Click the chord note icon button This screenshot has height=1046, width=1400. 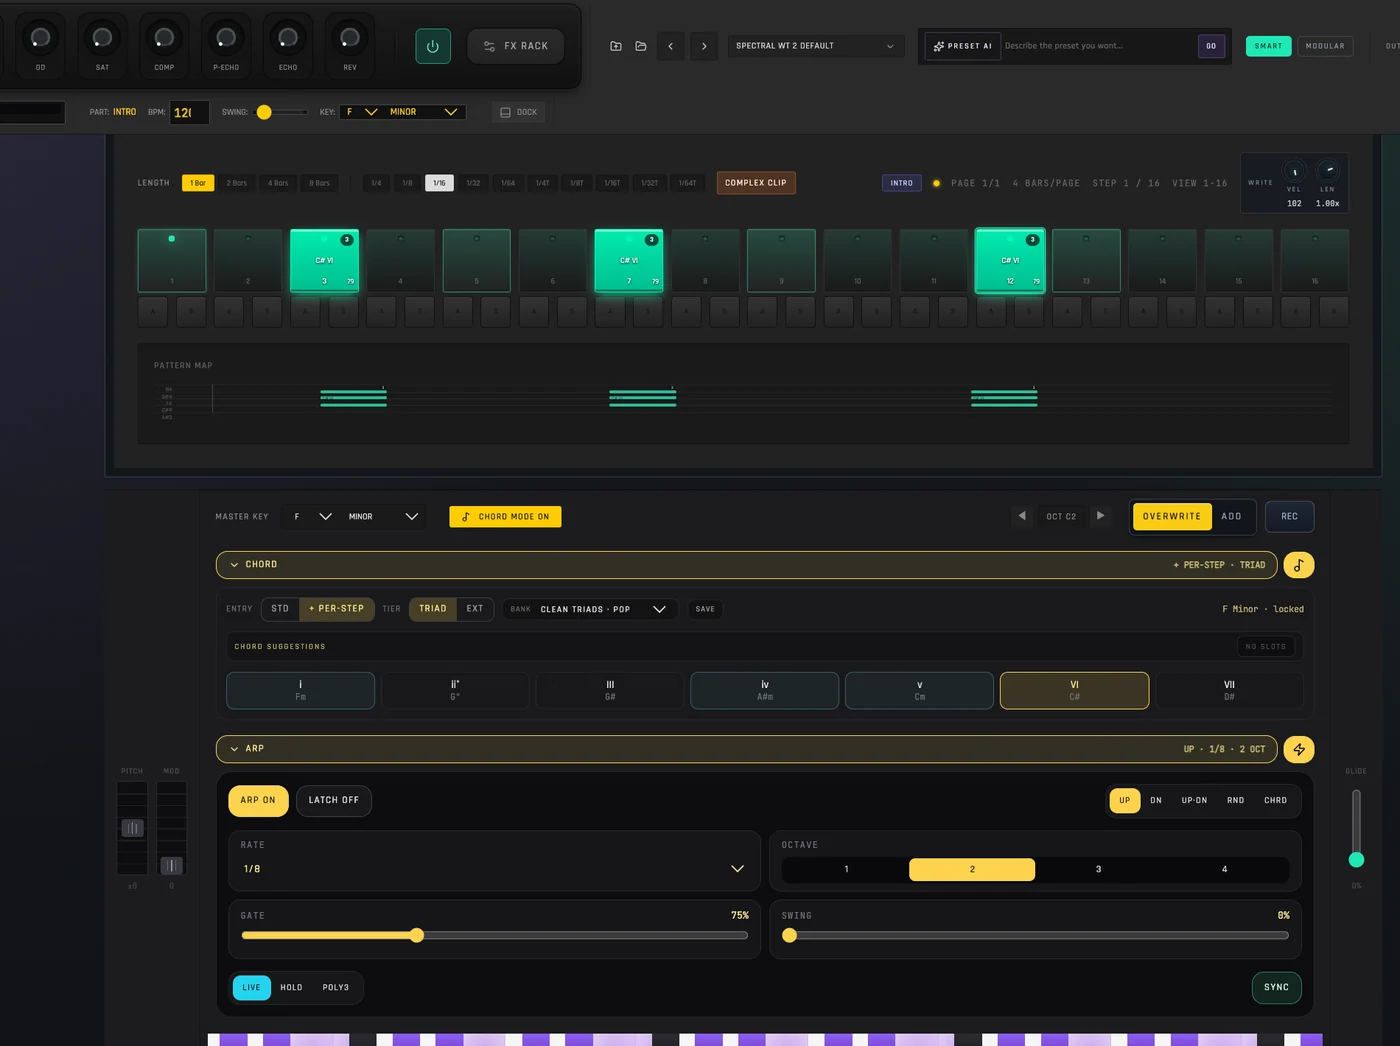tap(1299, 565)
